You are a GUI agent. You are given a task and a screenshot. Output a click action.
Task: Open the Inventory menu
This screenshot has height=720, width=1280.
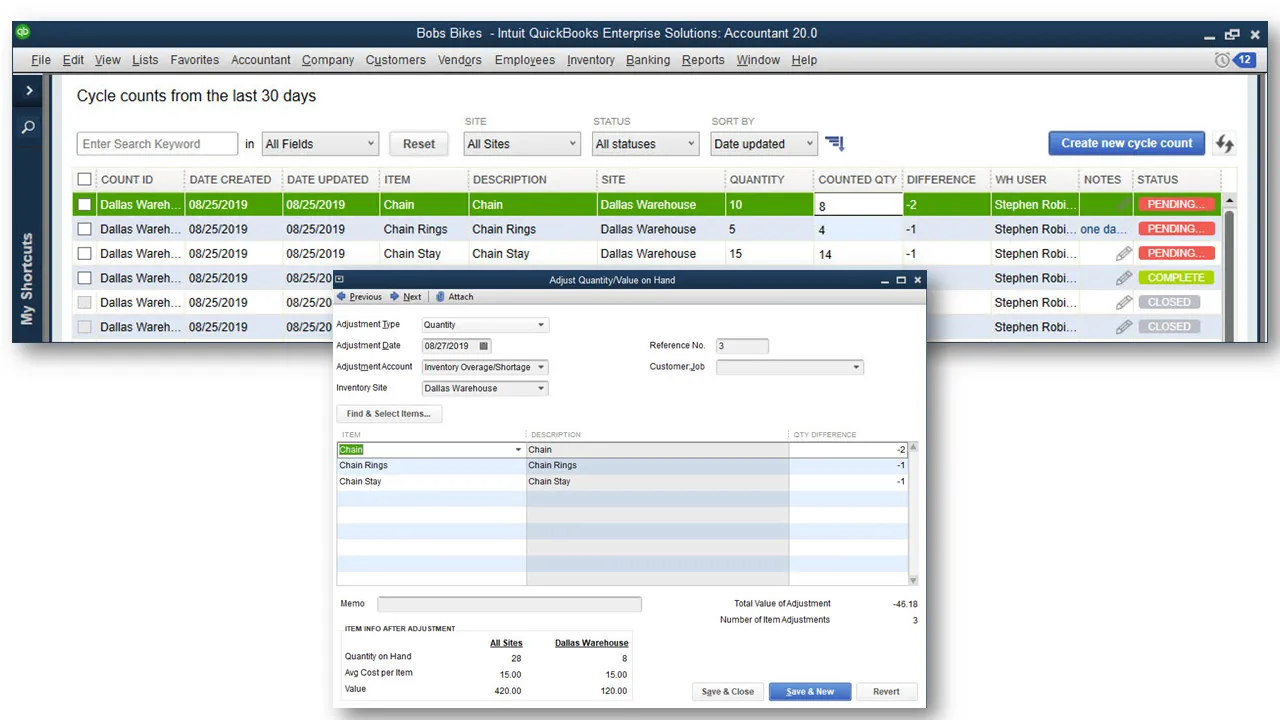(x=590, y=60)
